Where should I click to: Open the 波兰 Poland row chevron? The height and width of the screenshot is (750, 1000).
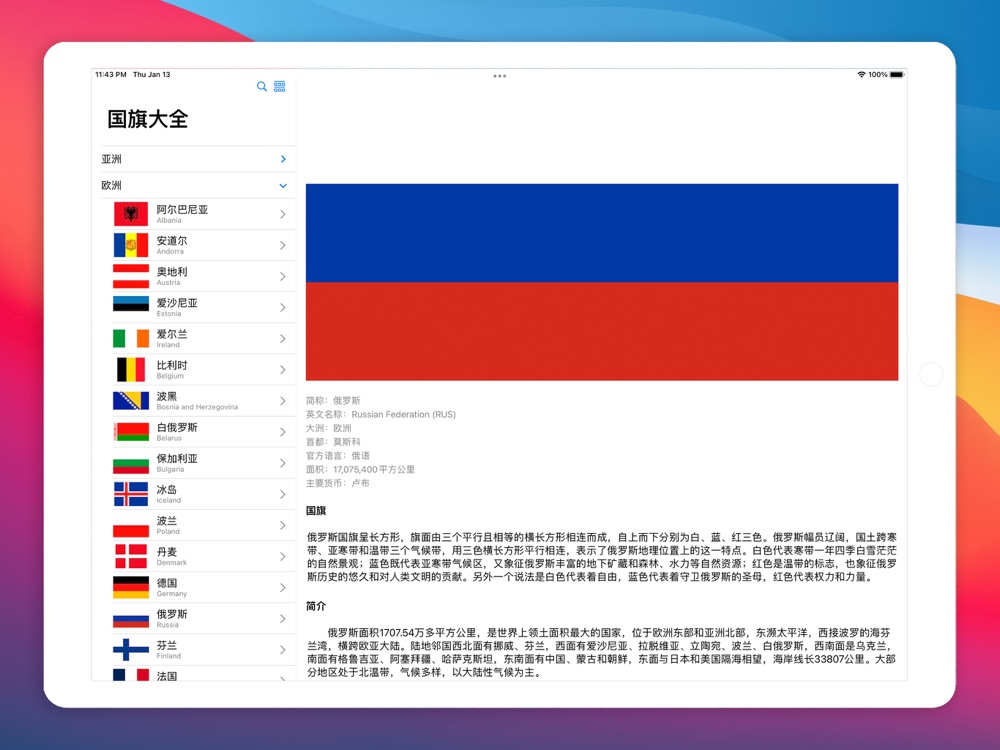pos(283,526)
